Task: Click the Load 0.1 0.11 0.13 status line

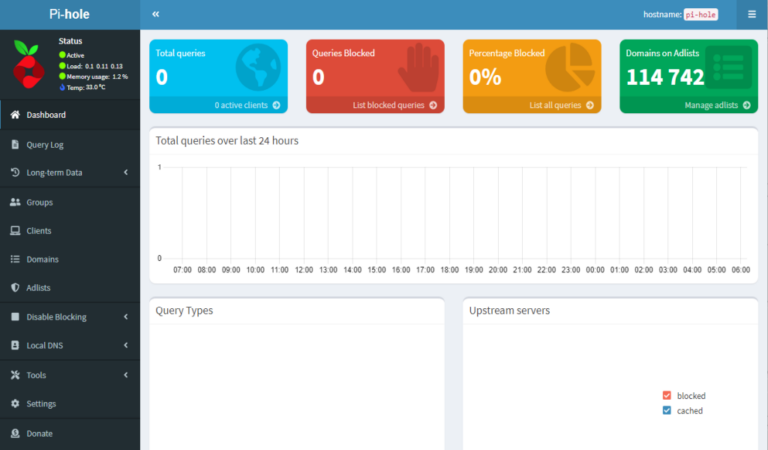Action: click(x=91, y=66)
